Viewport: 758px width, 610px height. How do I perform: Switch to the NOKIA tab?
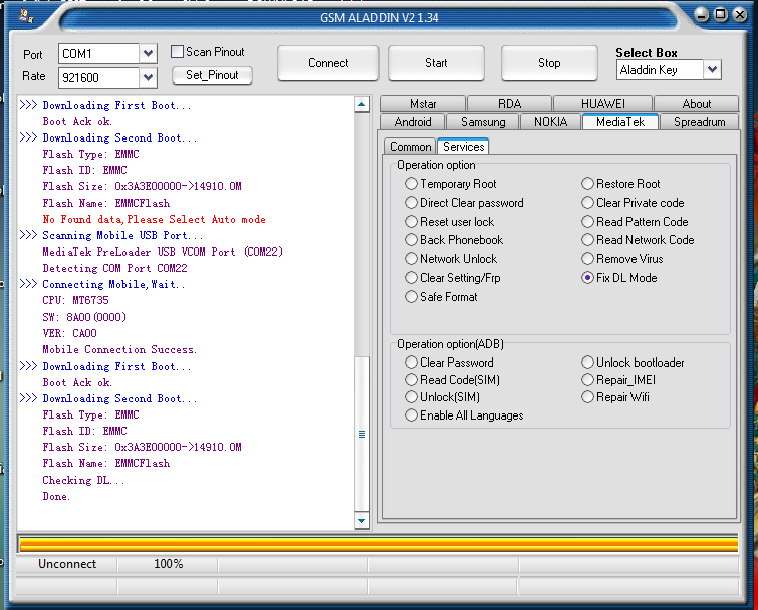pyautogui.click(x=551, y=122)
